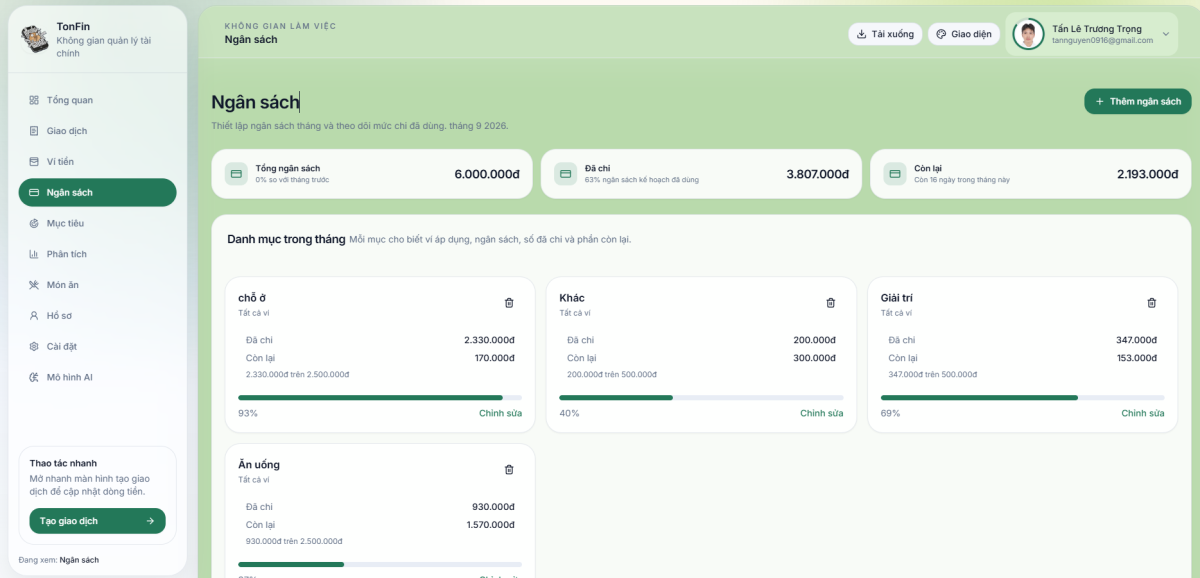Delete the Khác budget category
The width and height of the screenshot is (1200, 578).
(830, 303)
